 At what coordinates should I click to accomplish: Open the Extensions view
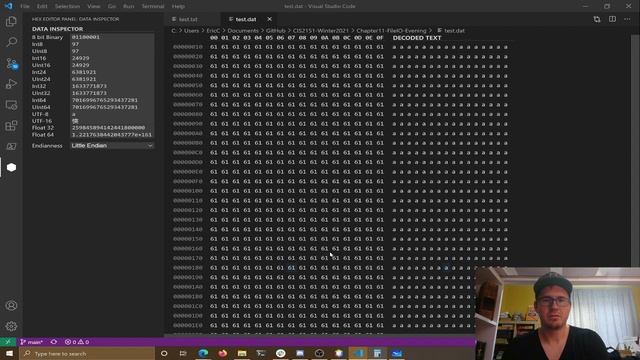[11, 125]
